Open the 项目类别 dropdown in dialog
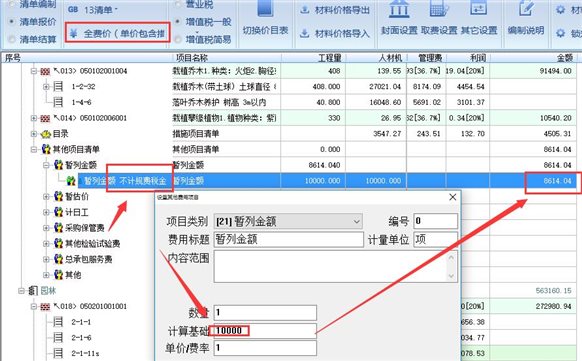 pyautogui.click(x=288, y=221)
